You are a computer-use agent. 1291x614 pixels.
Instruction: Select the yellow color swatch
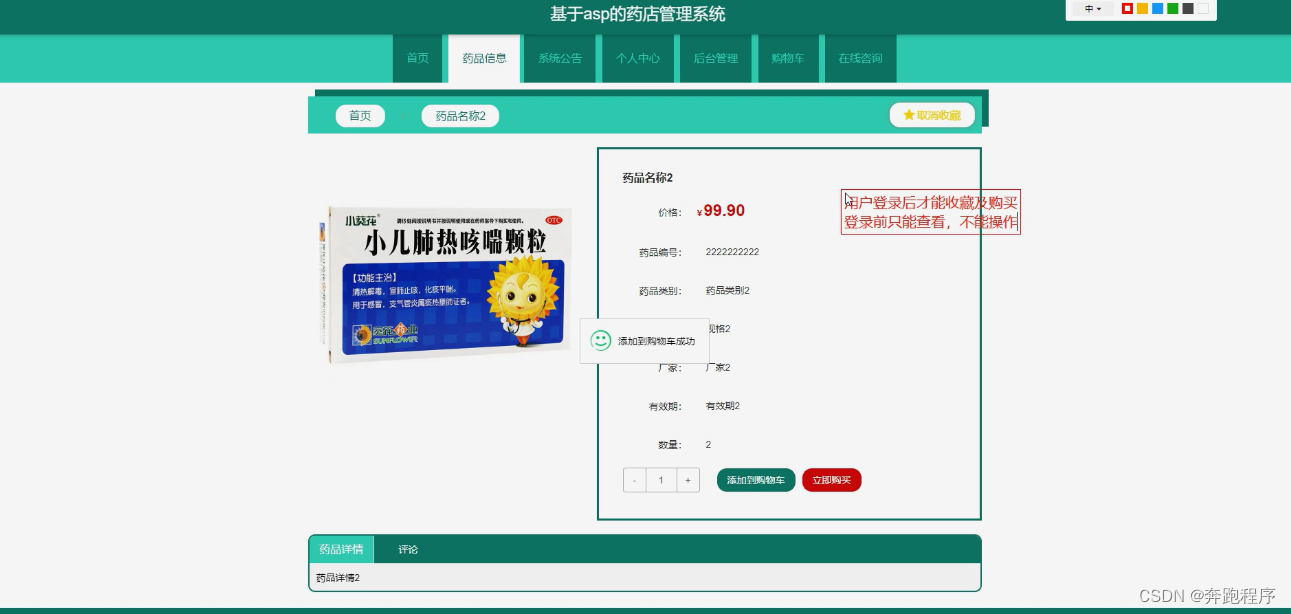[1142, 9]
